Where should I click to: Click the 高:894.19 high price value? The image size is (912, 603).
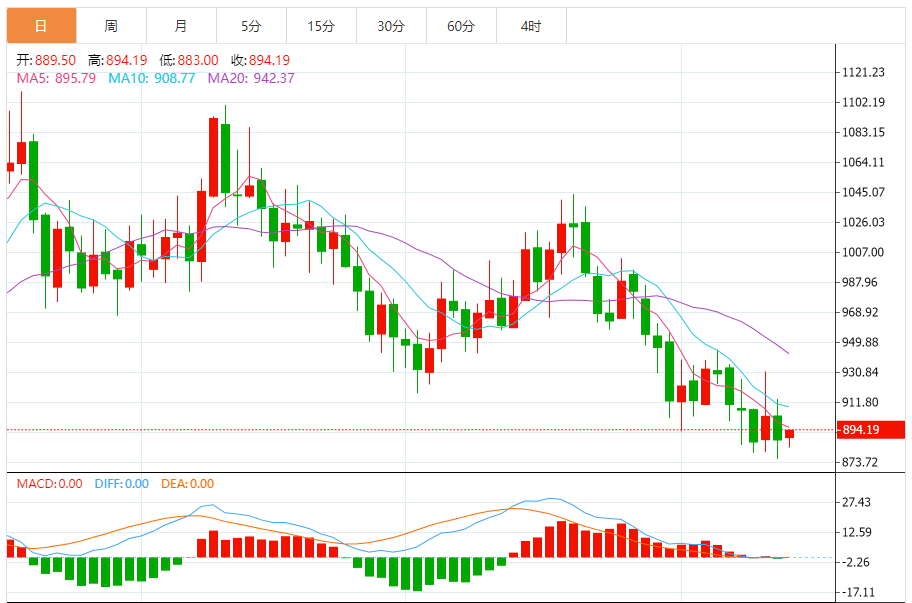(x=117, y=60)
